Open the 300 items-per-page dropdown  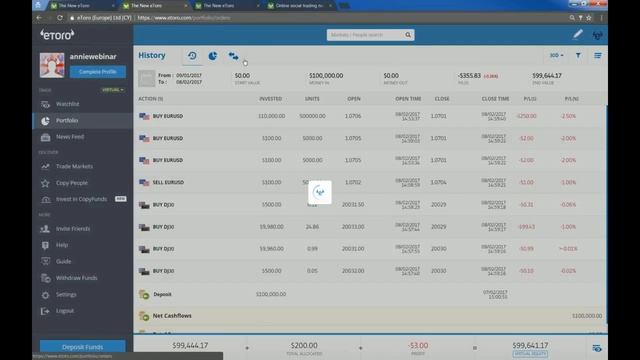point(556,56)
